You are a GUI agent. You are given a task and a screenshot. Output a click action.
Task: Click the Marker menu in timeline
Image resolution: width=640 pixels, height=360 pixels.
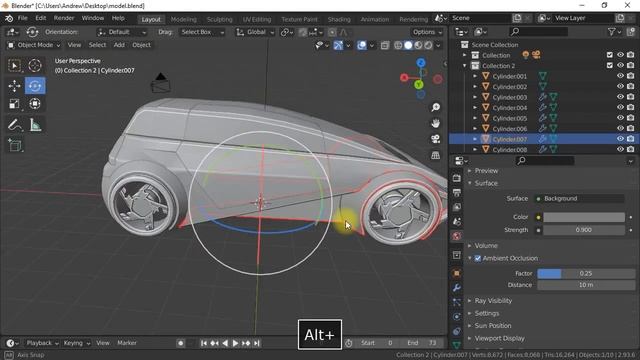coord(127,343)
